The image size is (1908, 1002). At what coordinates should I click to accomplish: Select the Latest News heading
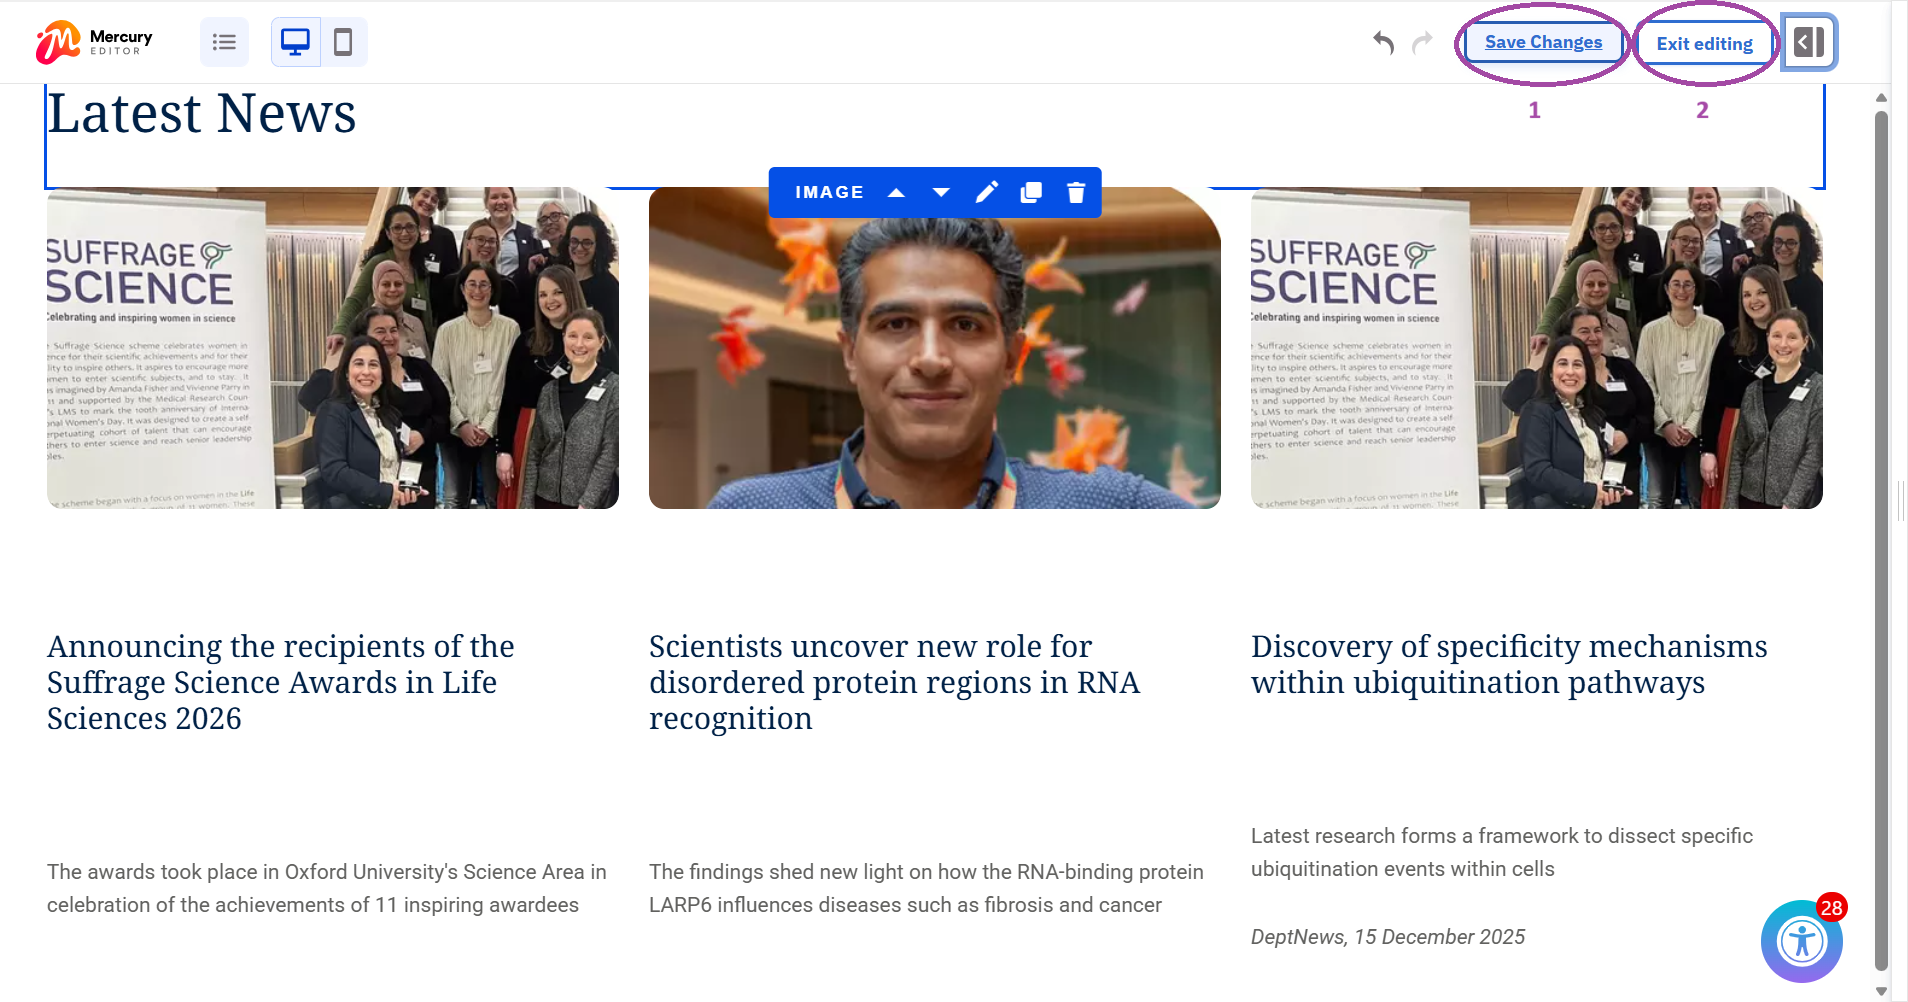(202, 113)
